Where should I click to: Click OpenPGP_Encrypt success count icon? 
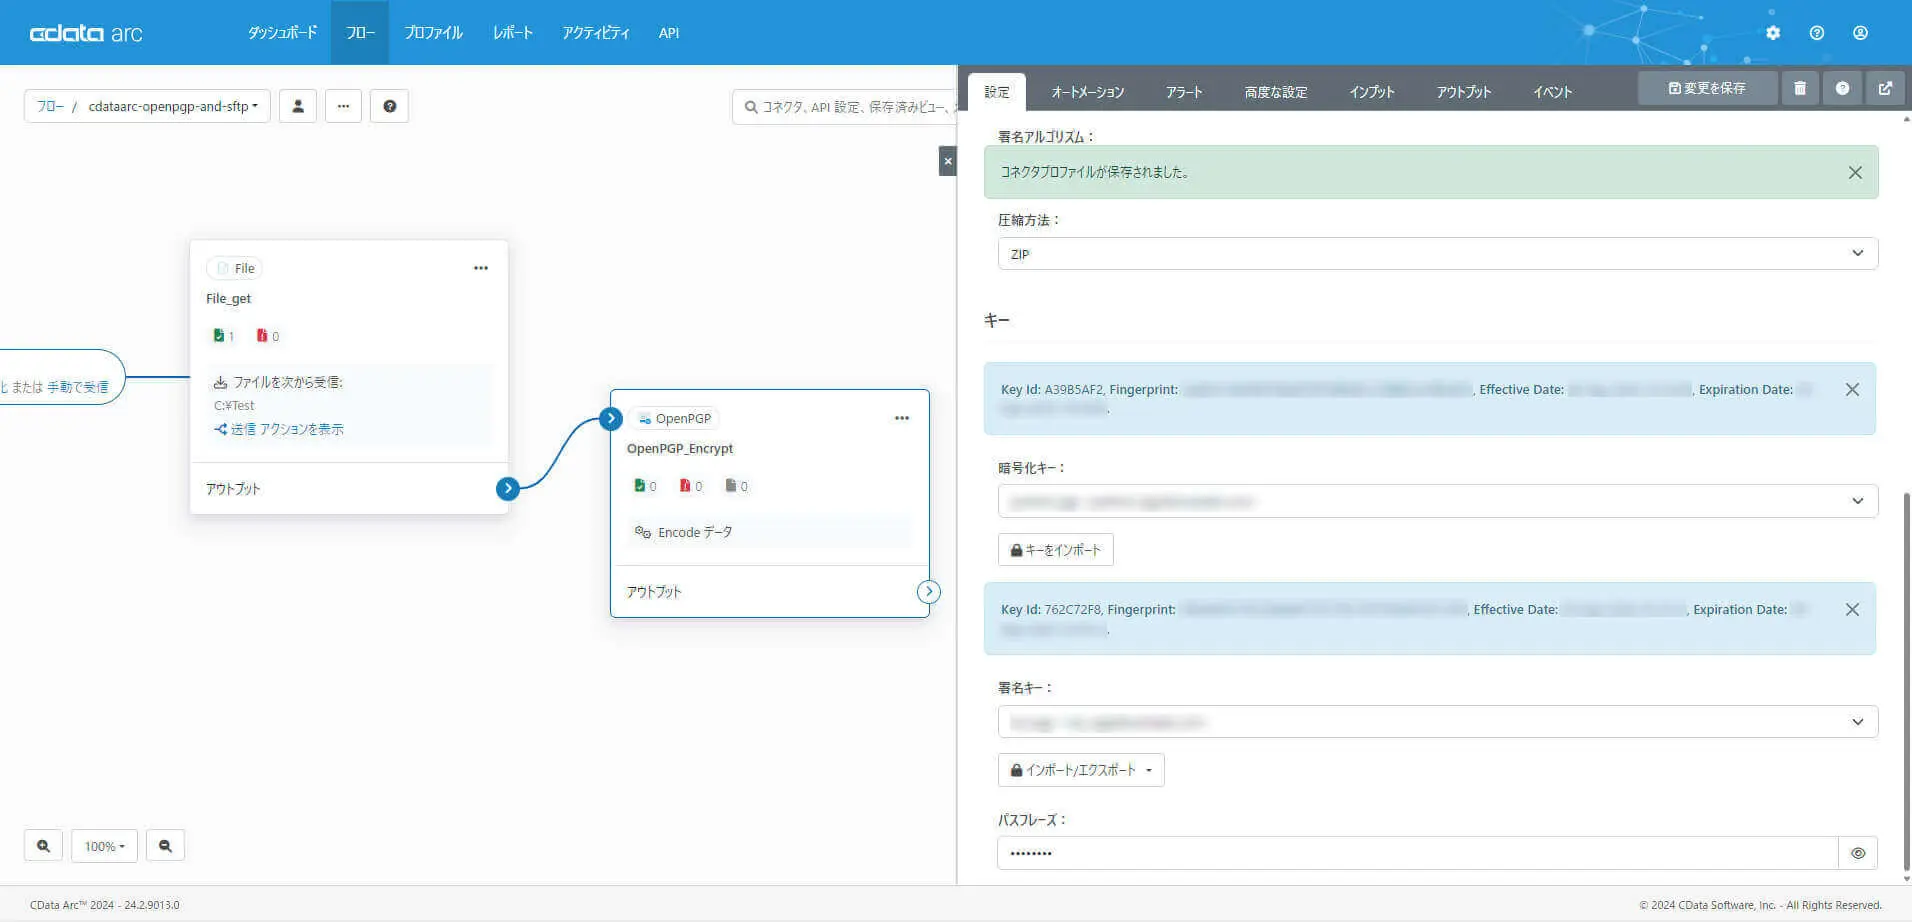[x=639, y=486]
